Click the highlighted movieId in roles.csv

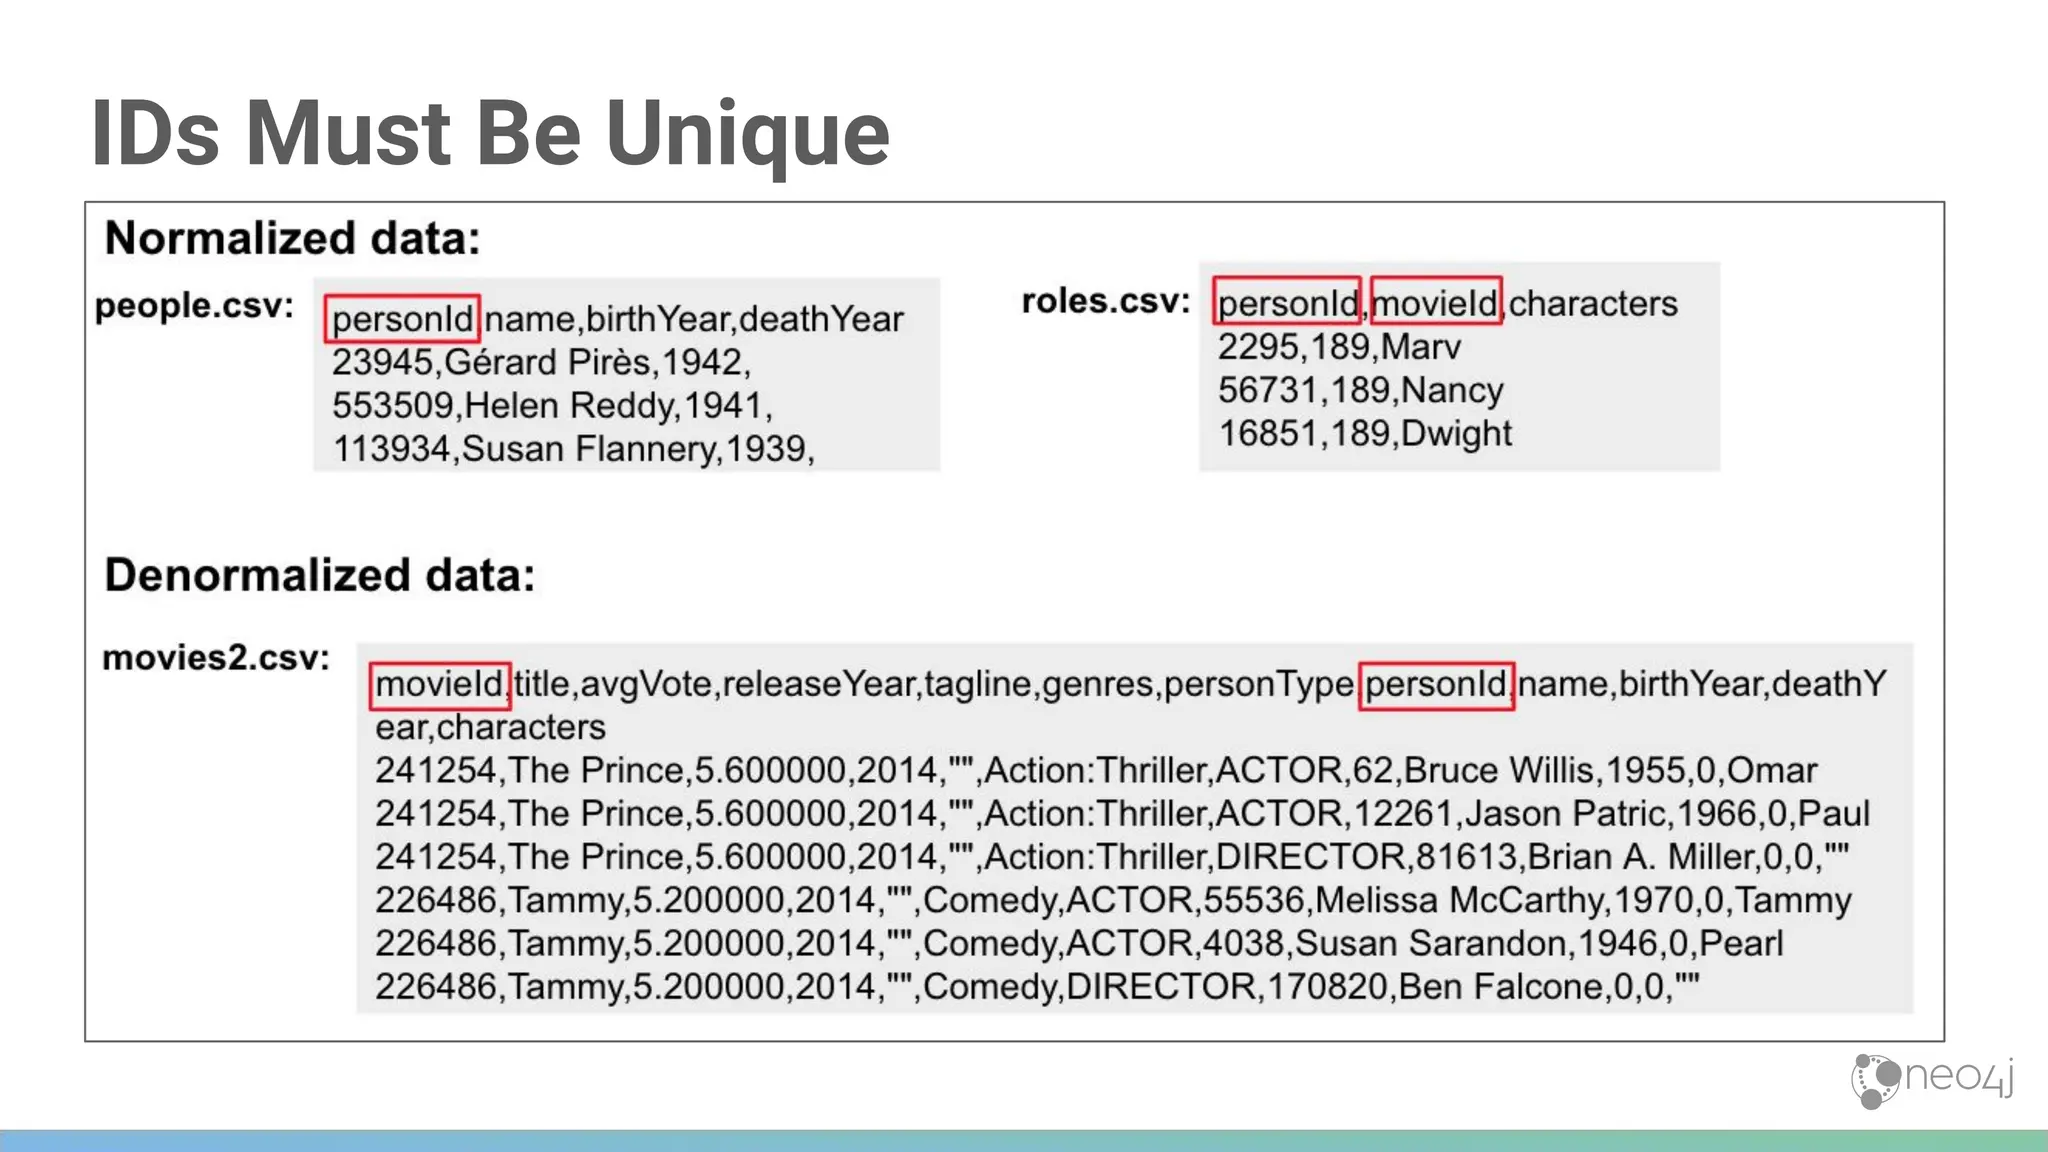(1435, 302)
